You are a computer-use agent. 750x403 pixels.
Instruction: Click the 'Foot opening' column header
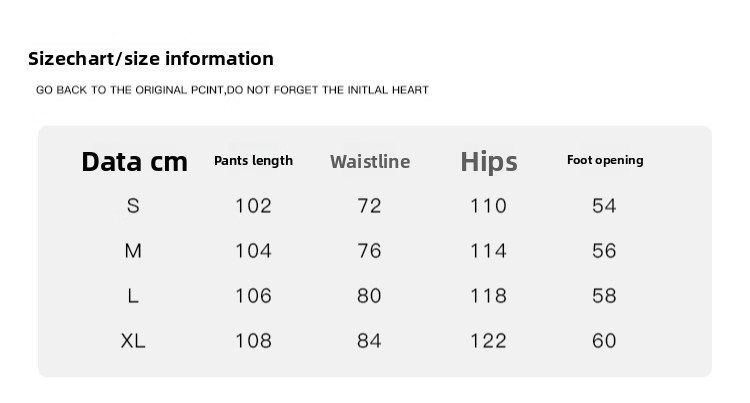pyautogui.click(x=605, y=160)
